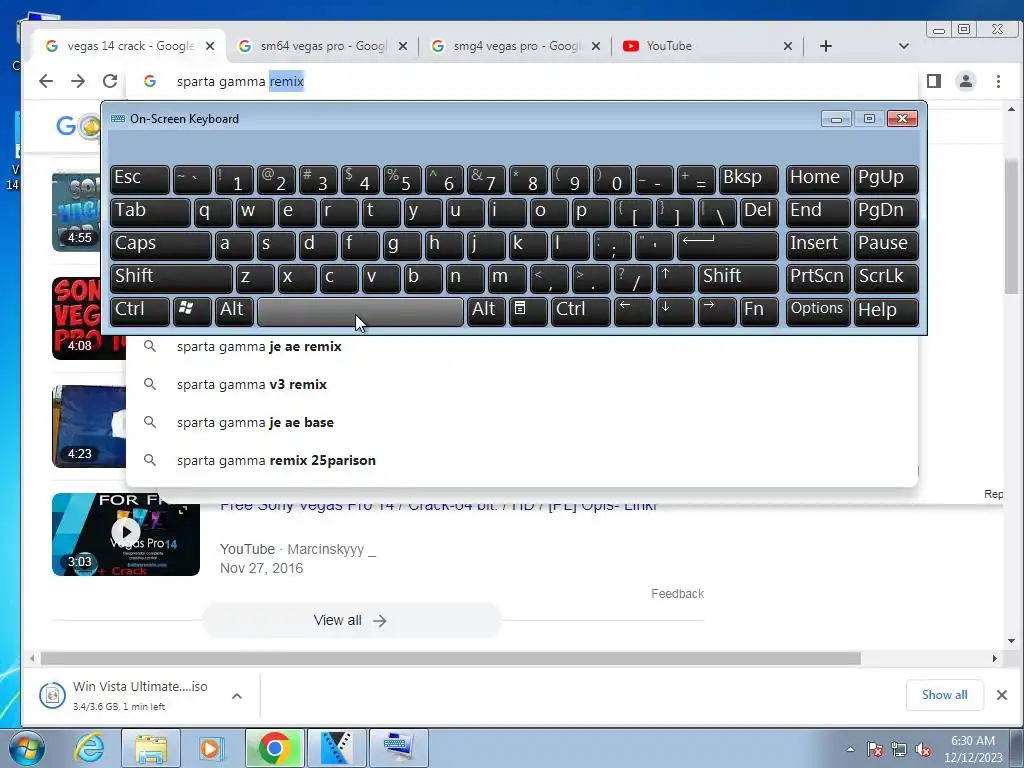Toggle left Ctrl key on keyboard
The image size is (1024, 768).
click(140, 311)
